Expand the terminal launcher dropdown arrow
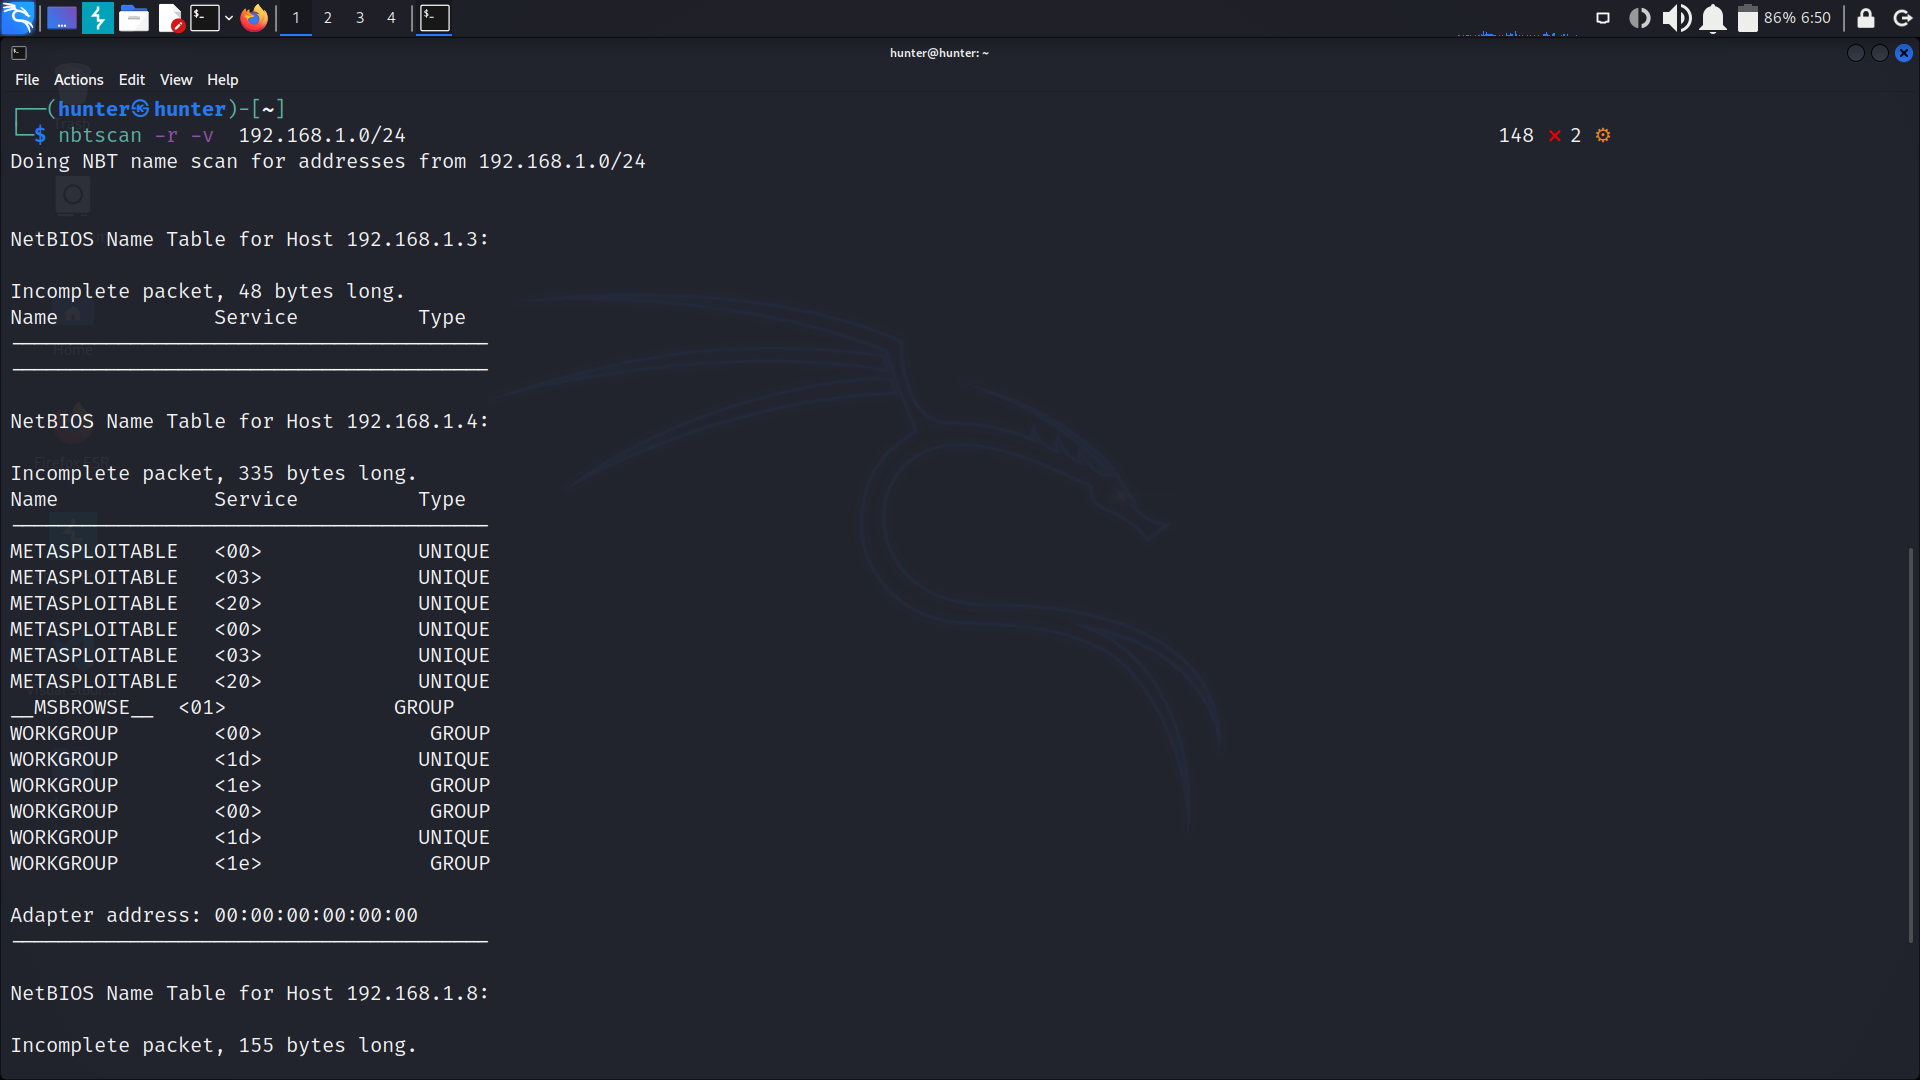This screenshot has width=1920, height=1080. click(x=229, y=17)
